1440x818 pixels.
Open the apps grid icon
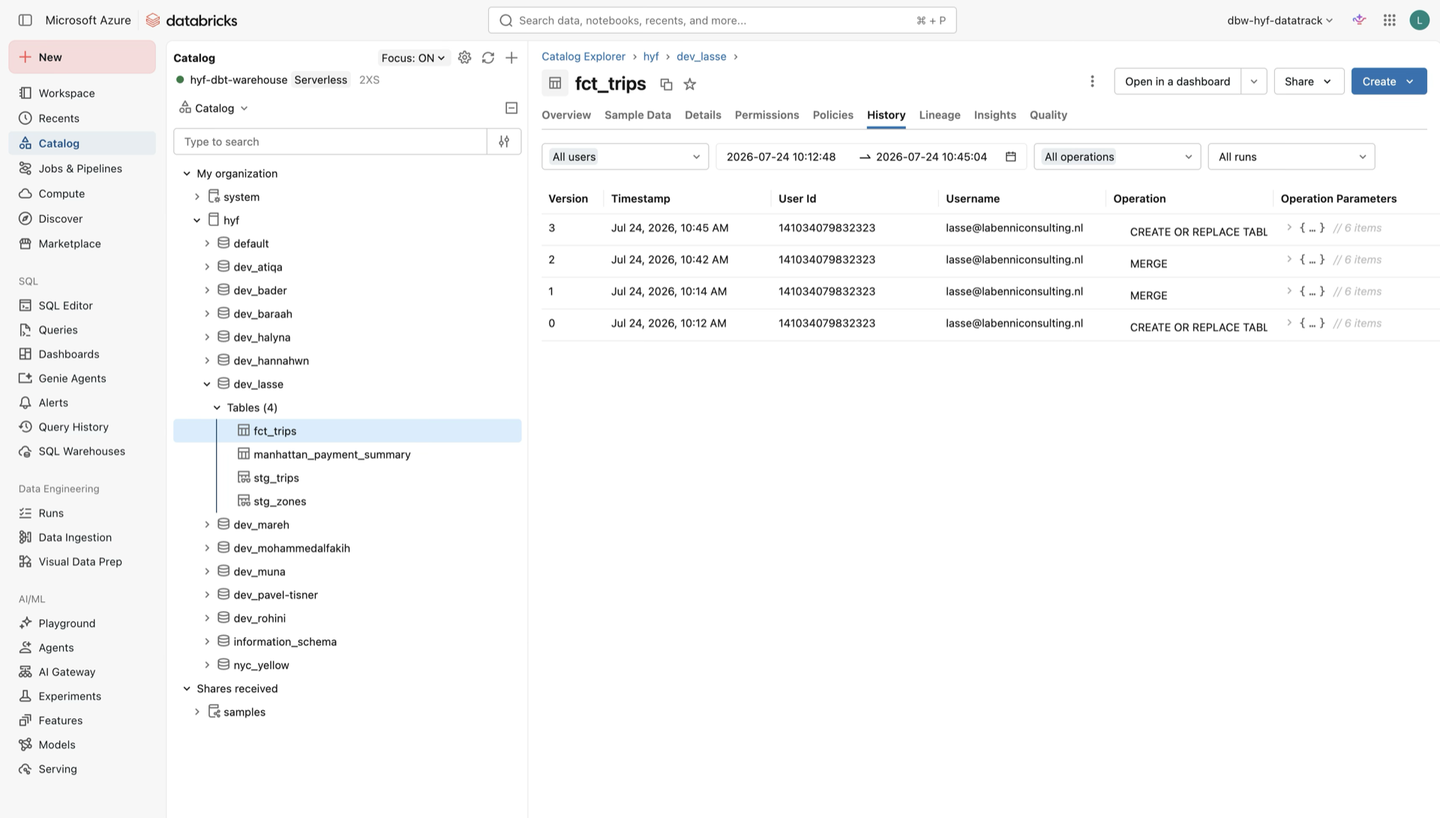pos(1389,20)
